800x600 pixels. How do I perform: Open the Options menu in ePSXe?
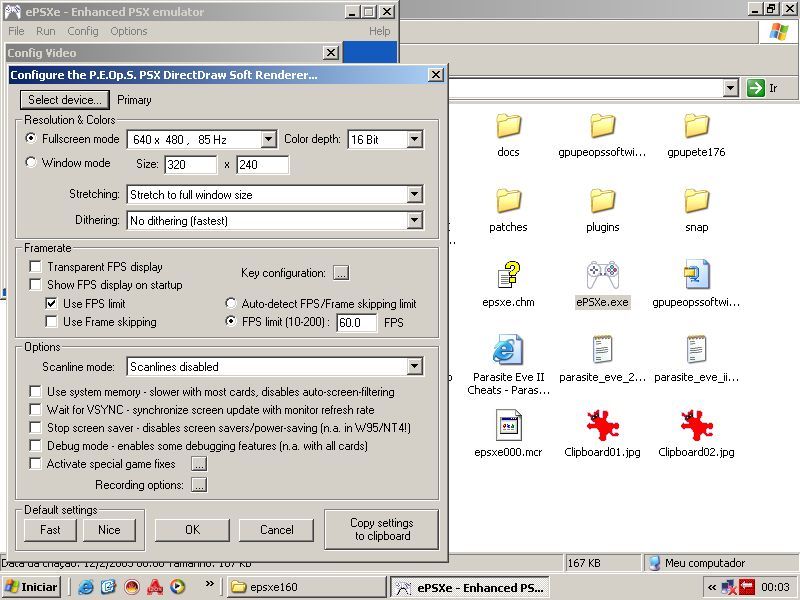129,31
